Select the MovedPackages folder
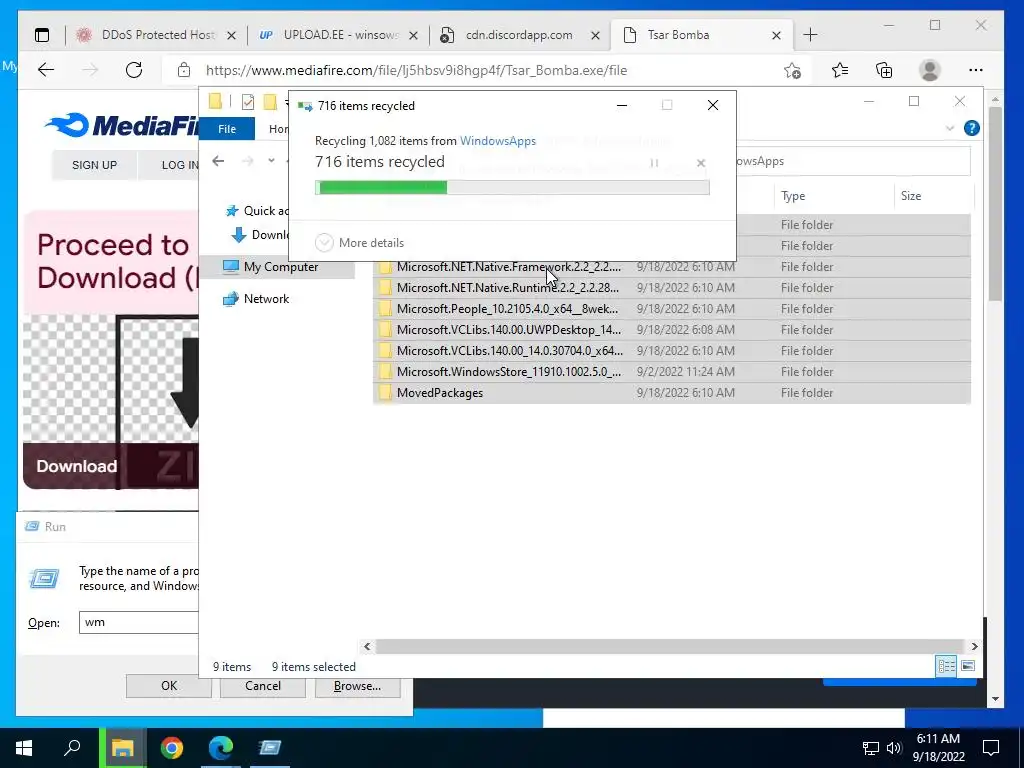 pyautogui.click(x=671, y=392)
